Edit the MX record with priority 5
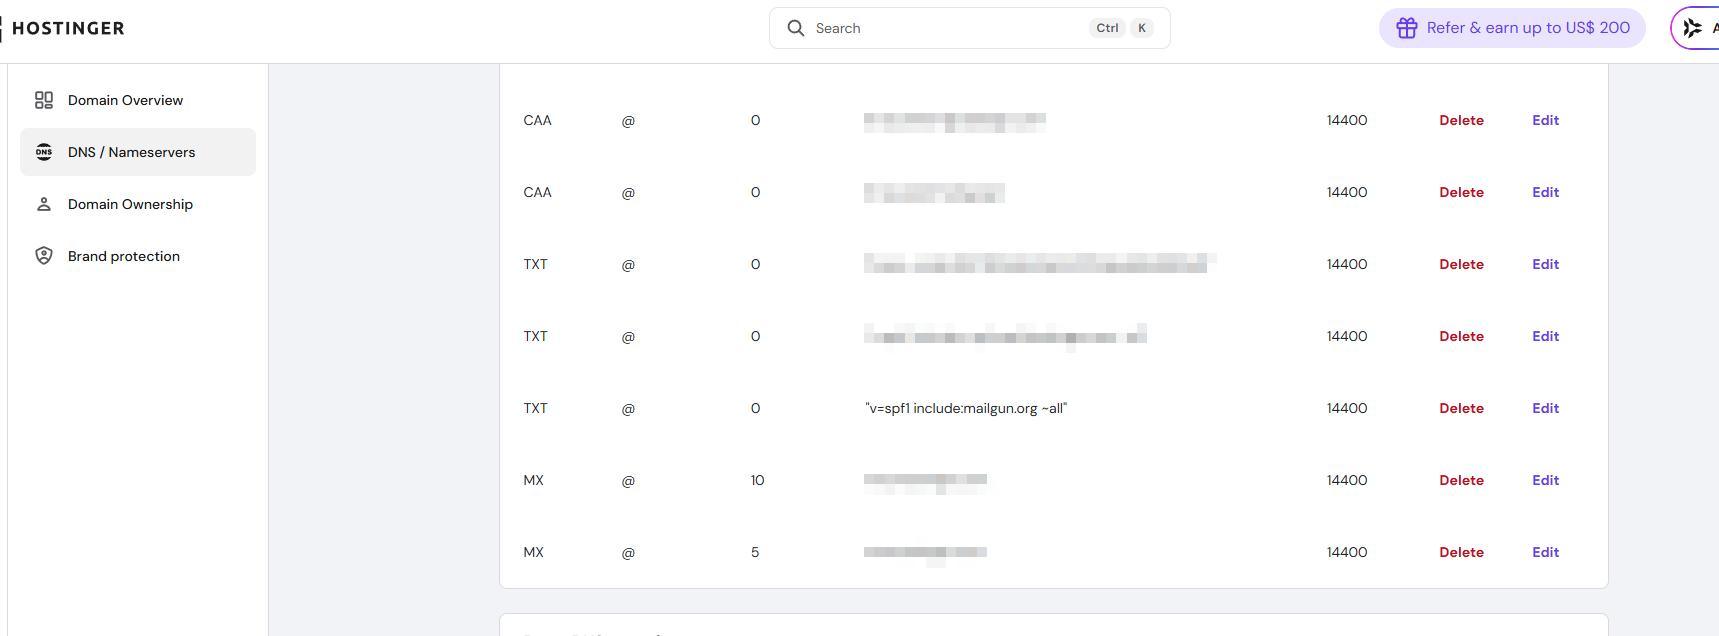The width and height of the screenshot is (1719, 636). (1545, 552)
